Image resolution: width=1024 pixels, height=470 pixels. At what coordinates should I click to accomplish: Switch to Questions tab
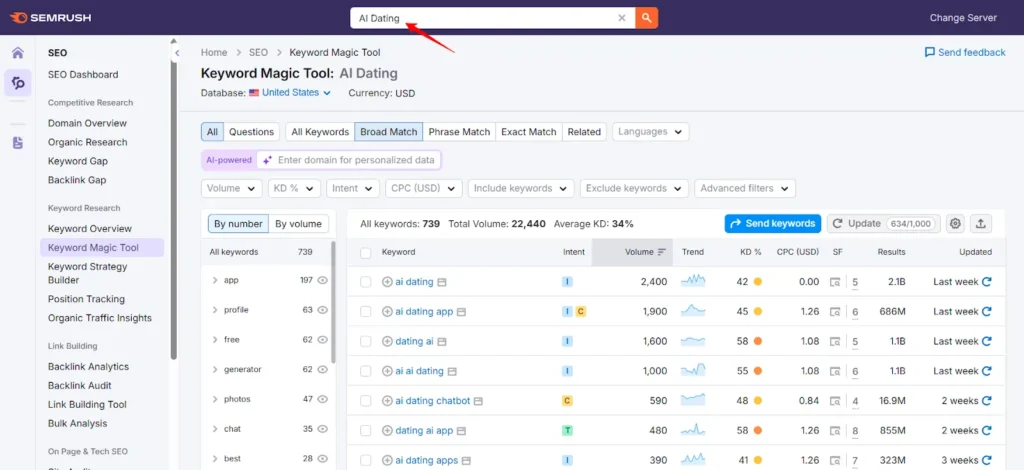tap(251, 132)
